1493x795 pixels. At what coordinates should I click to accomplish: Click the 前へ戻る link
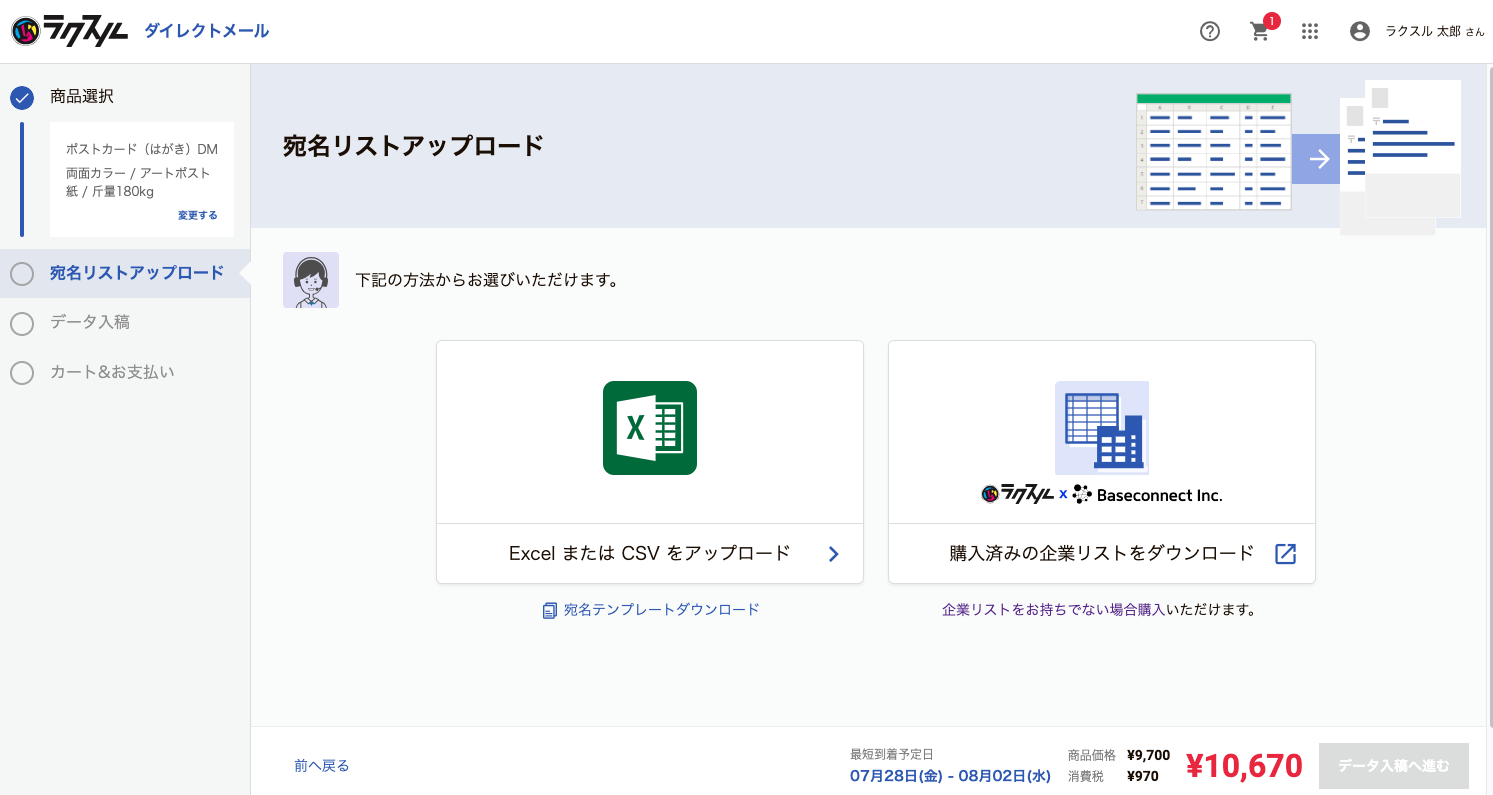point(322,766)
